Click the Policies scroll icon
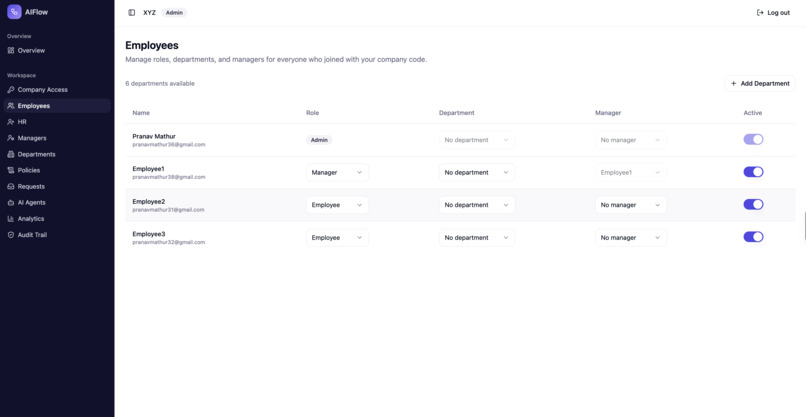Viewport: 806px width, 417px height. coord(11,170)
